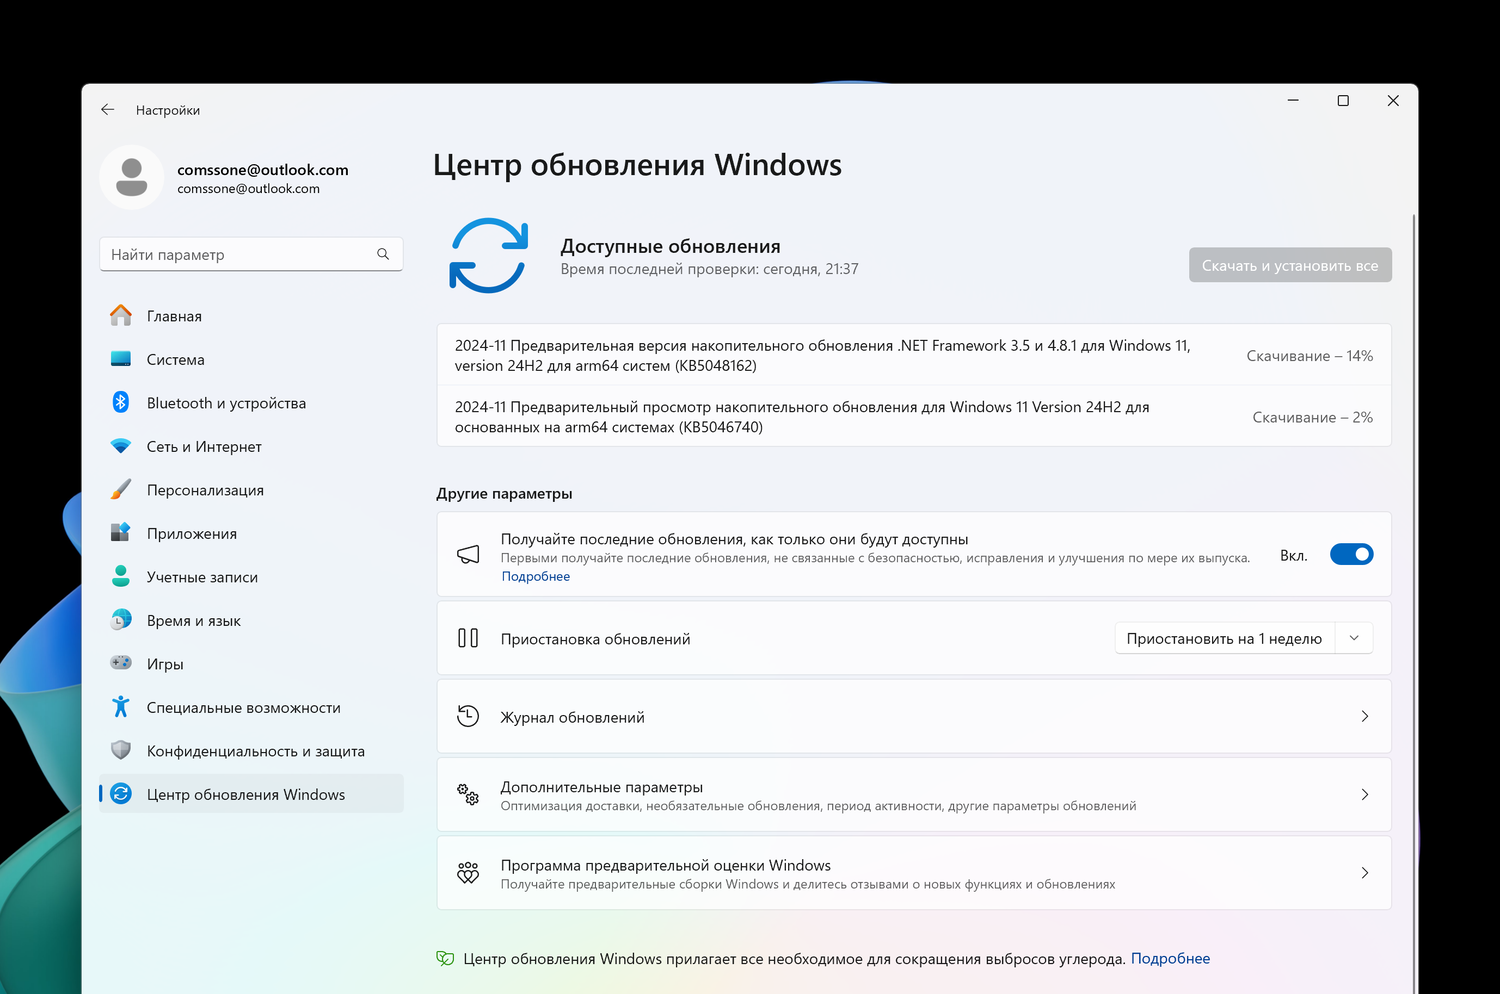Click the globe-clock icon beside Время и язык

[121, 620]
